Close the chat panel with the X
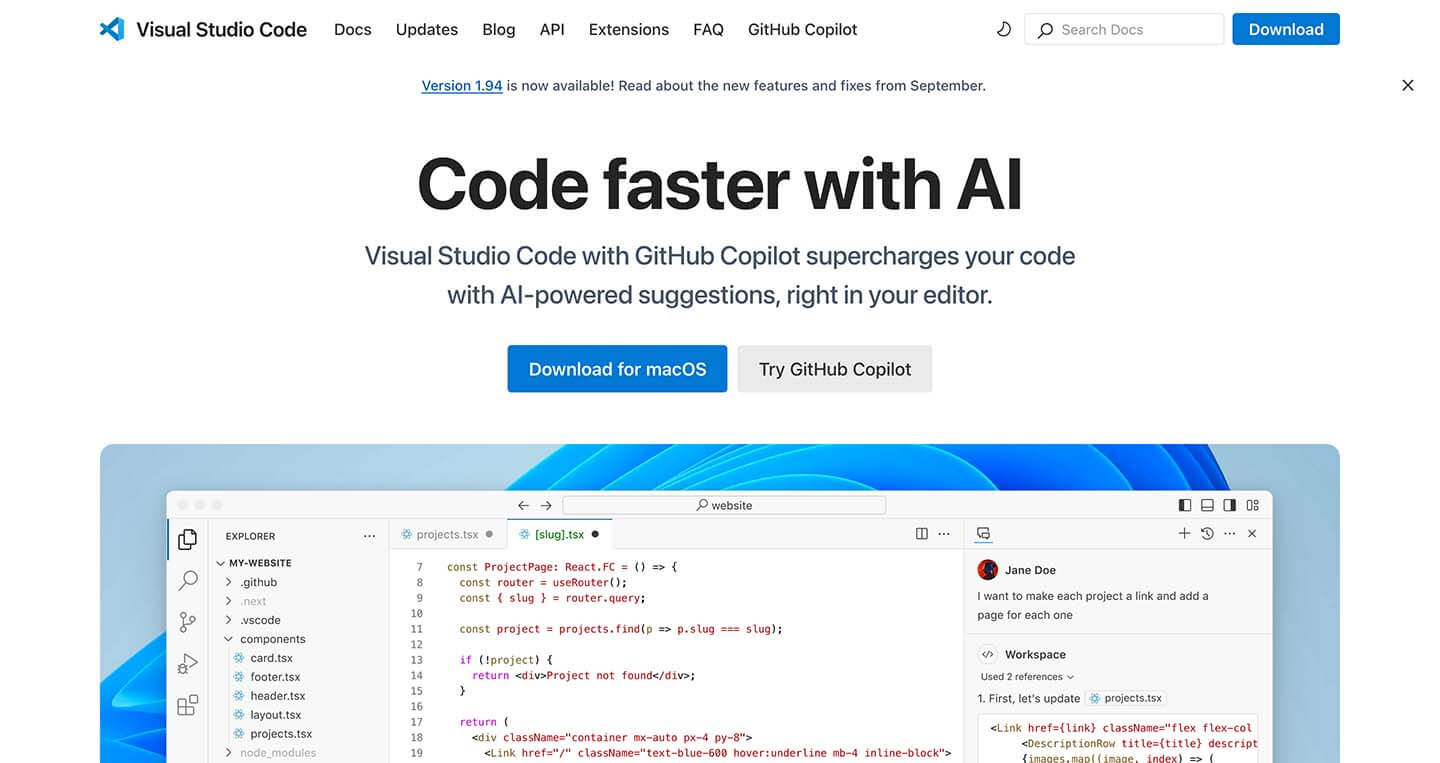Viewport: 1440px width, 763px height. pyautogui.click(x=1252, y=534)
